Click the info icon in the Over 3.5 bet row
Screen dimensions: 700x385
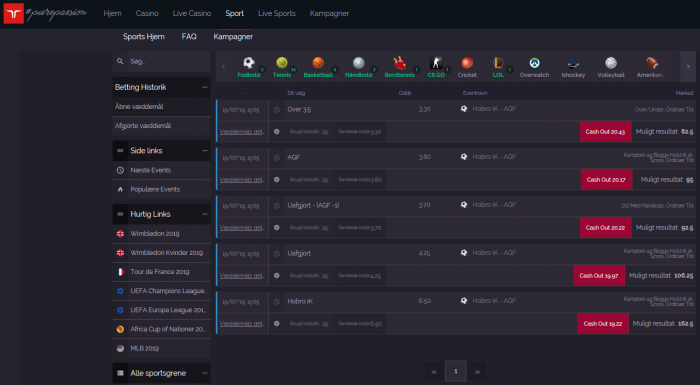click(277, 131)
